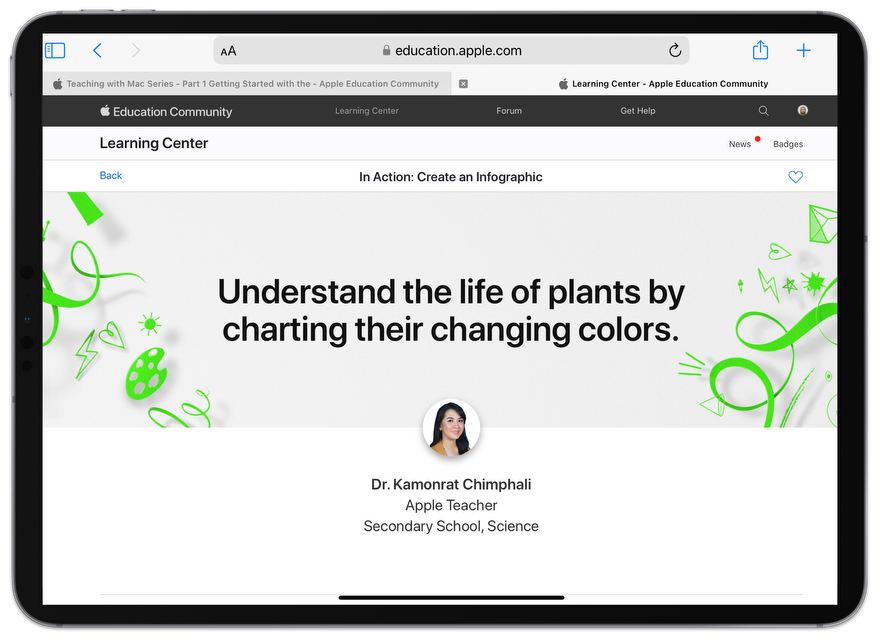
Task: Open the Safari sidebar panel
Action: [x=55, y=50]
